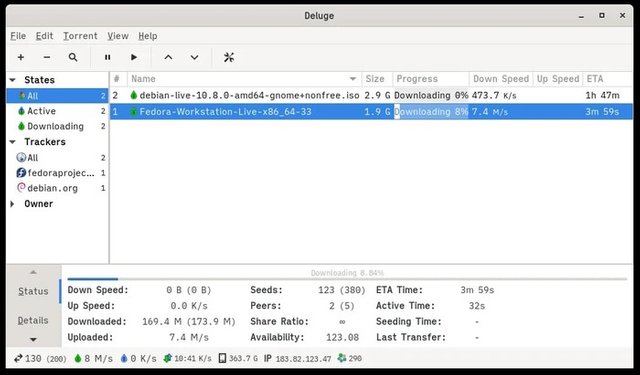Click free disk space 363.7 G item
This screenshot has width=640, height=375.
(x=238, y=358)
